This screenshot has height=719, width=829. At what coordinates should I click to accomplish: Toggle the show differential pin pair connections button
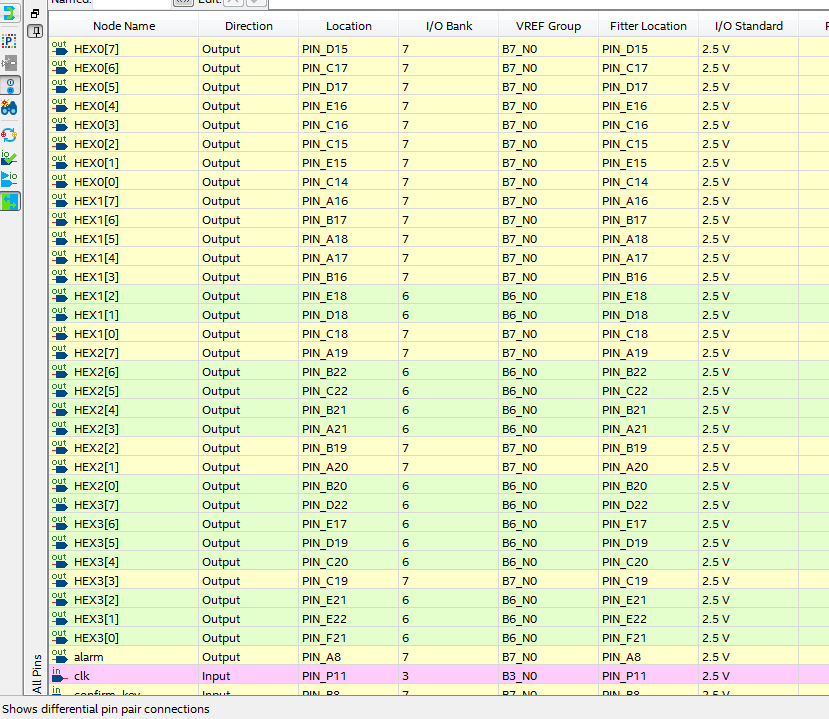[x=10, y=201]
